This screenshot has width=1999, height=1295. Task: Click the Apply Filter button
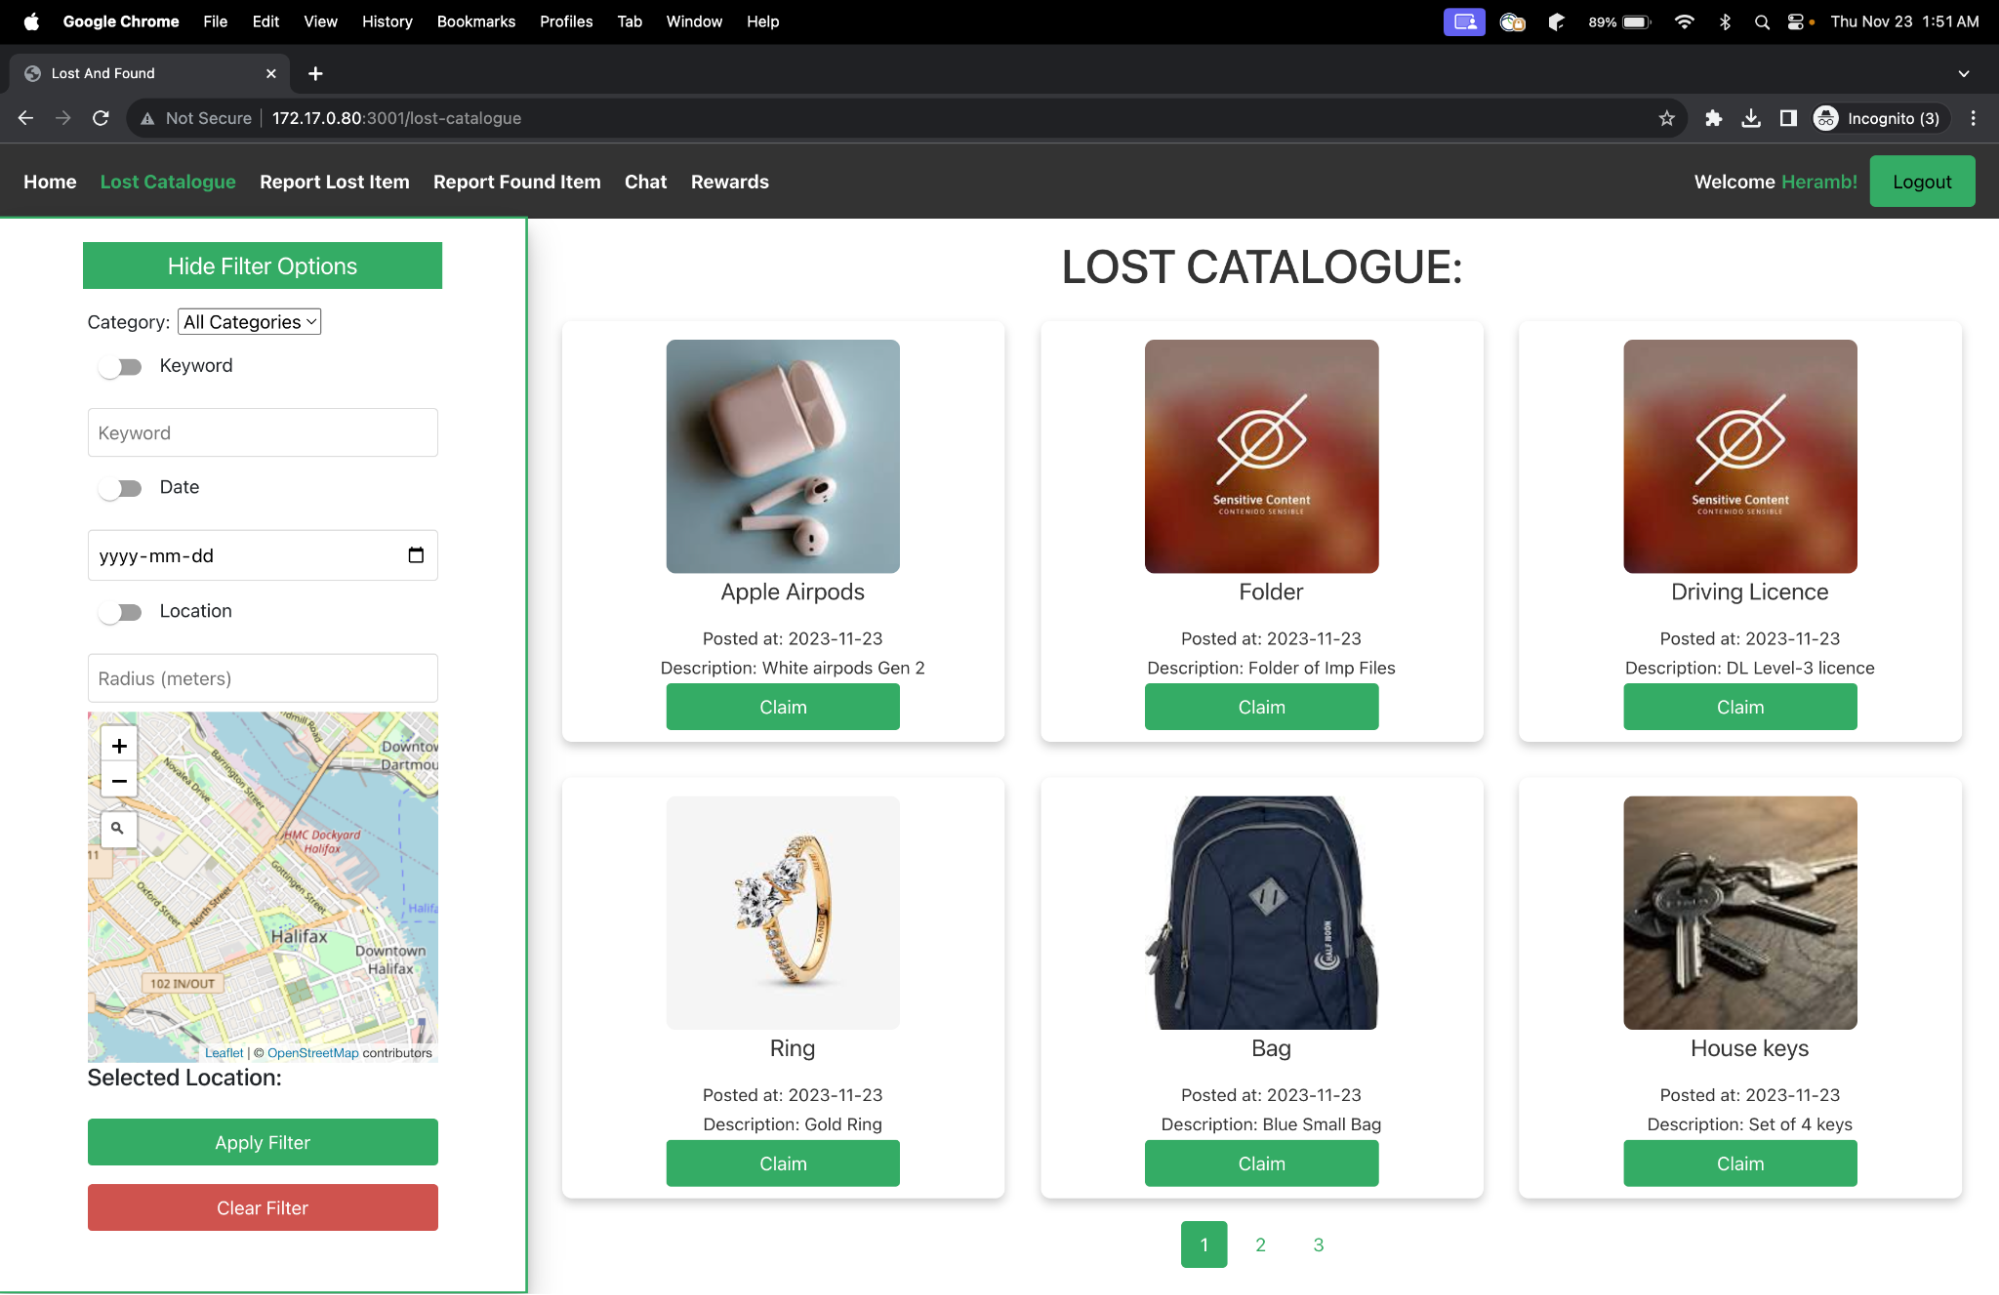pos(262,1142)
